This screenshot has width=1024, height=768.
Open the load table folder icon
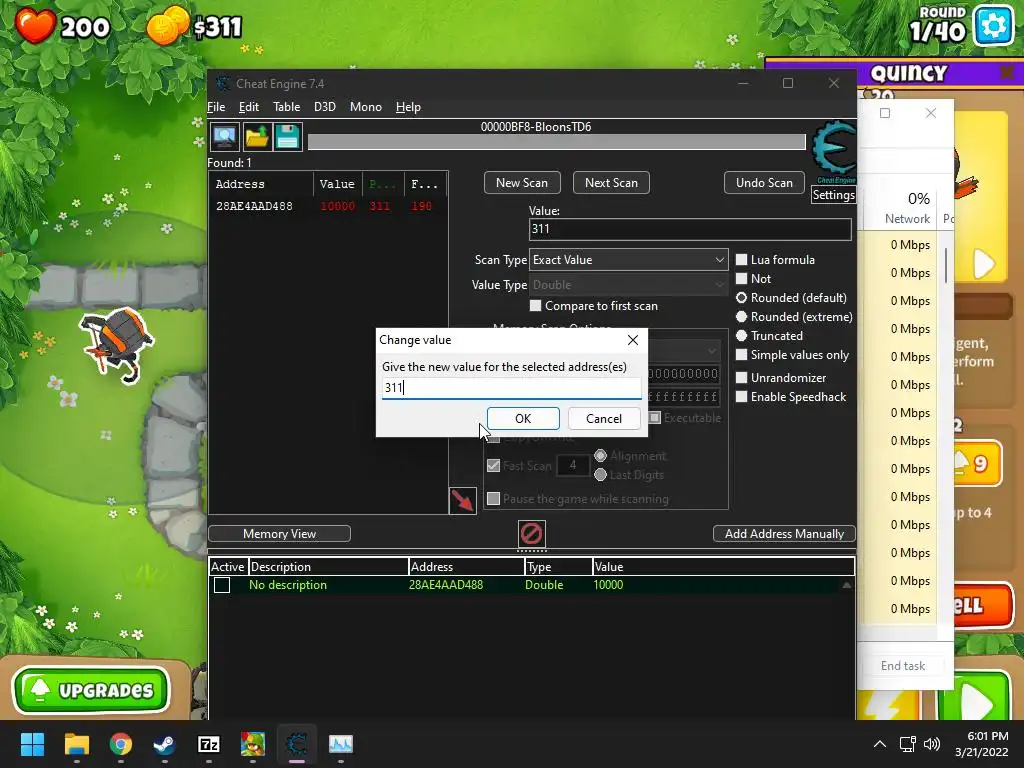257,137
